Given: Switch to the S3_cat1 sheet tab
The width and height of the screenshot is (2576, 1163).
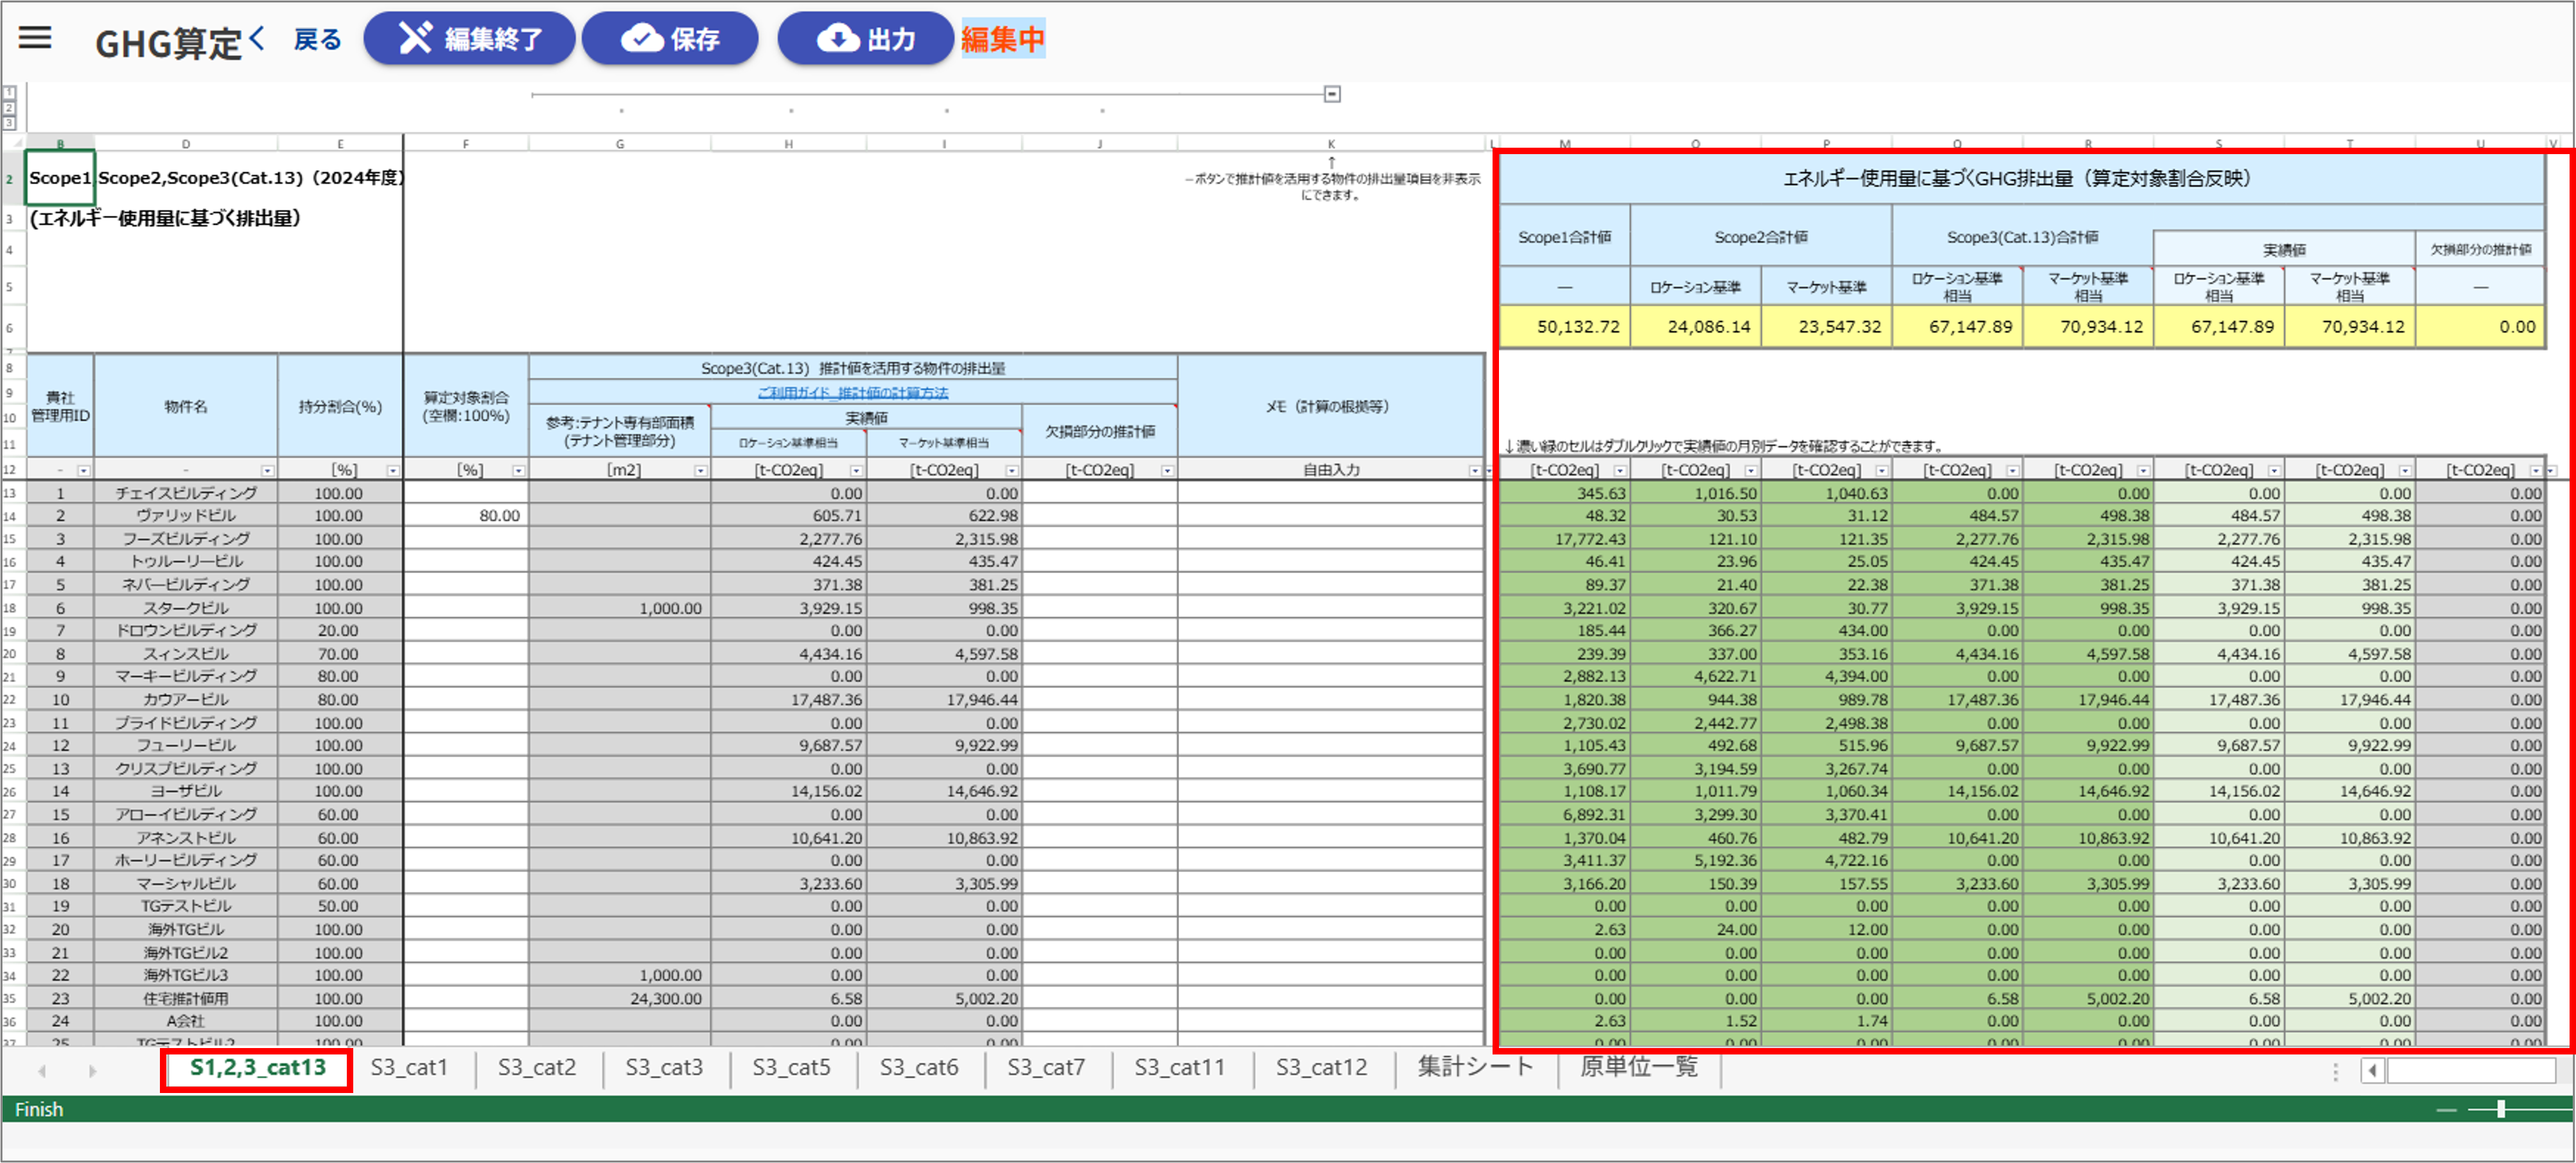Looking at the screenshot, I should 408,1067.
